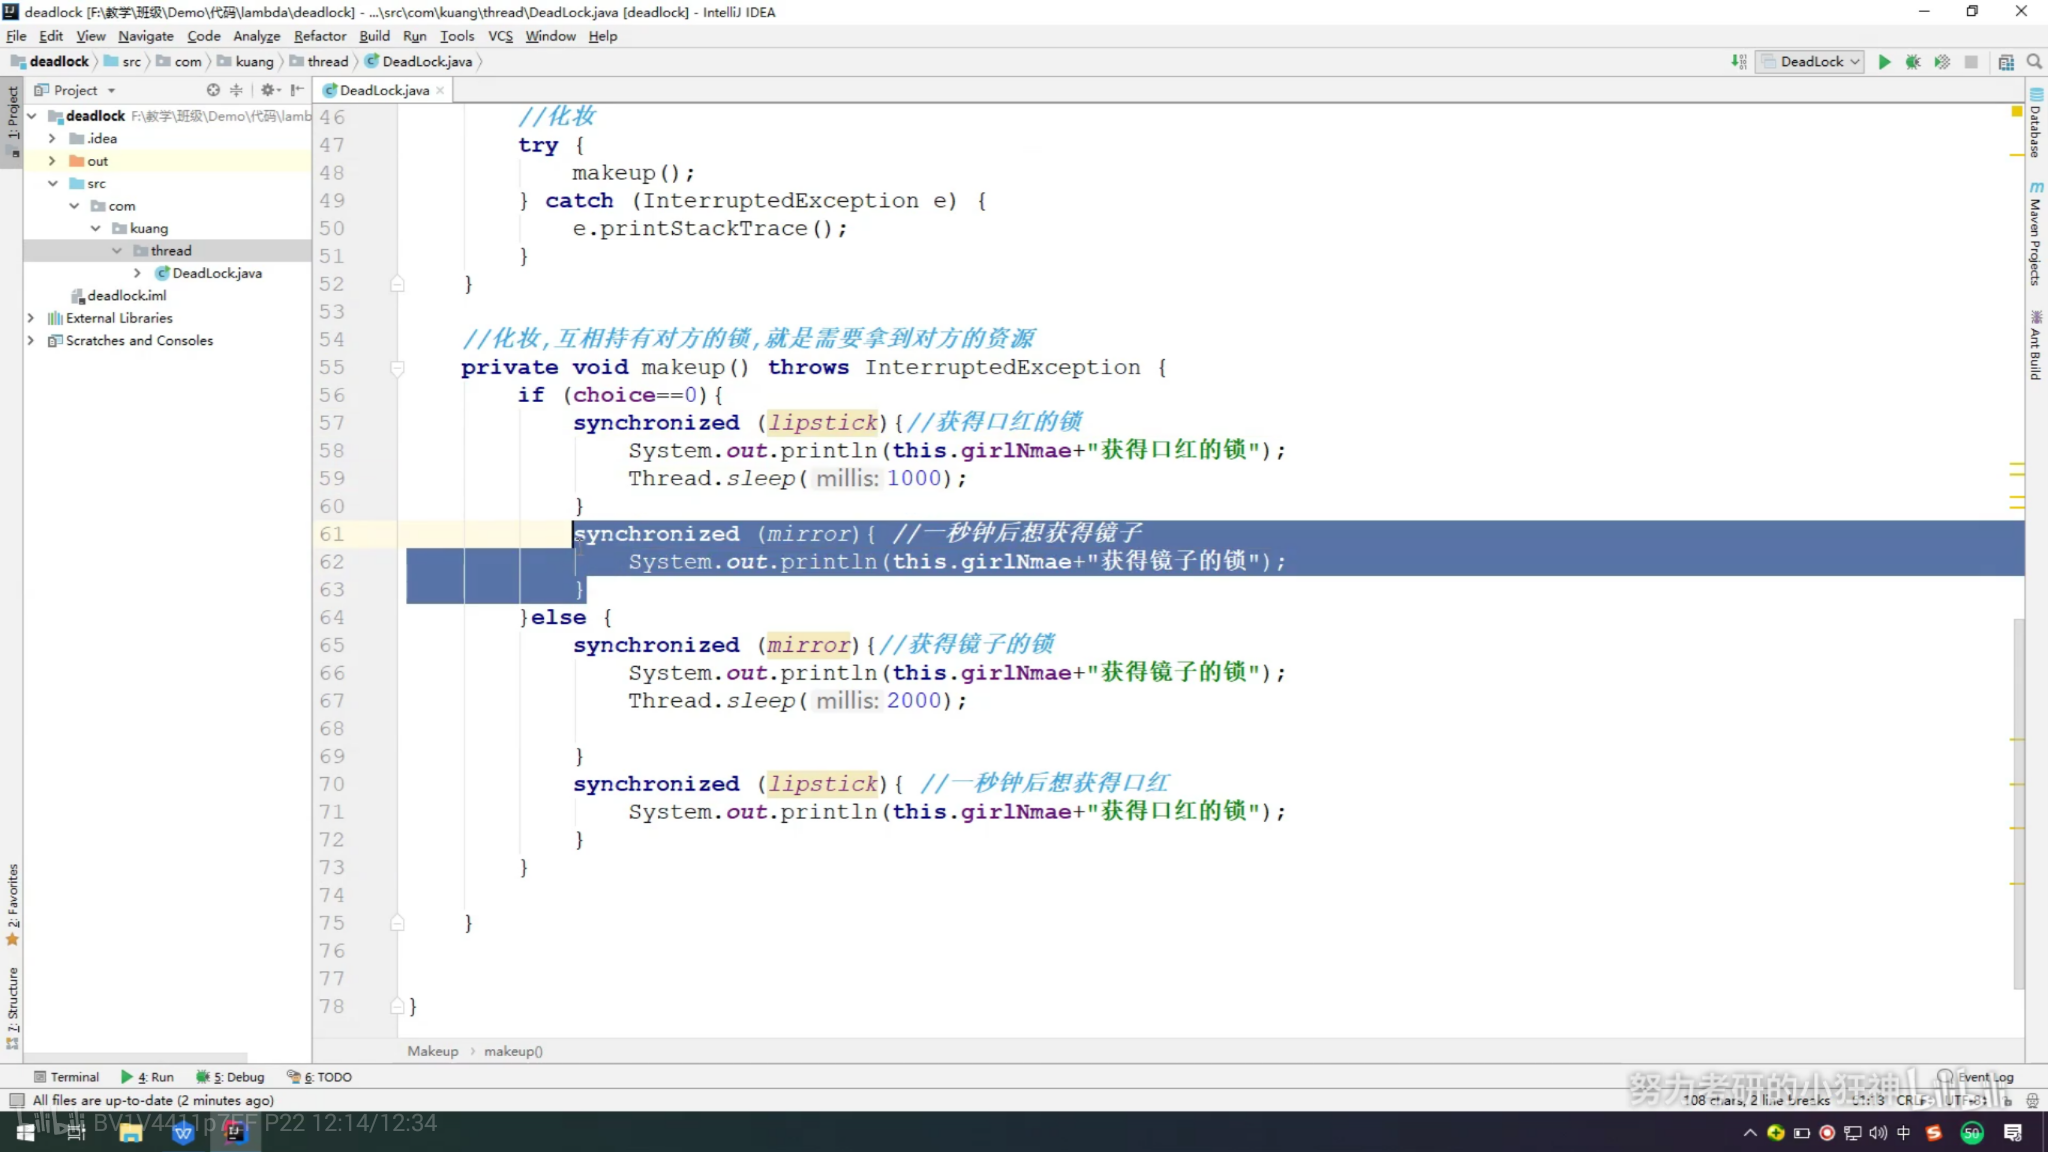2048x1152 pixels.
Task: Open the DeadLock run configuration dropdown
Action: [x=1811, y=62]
